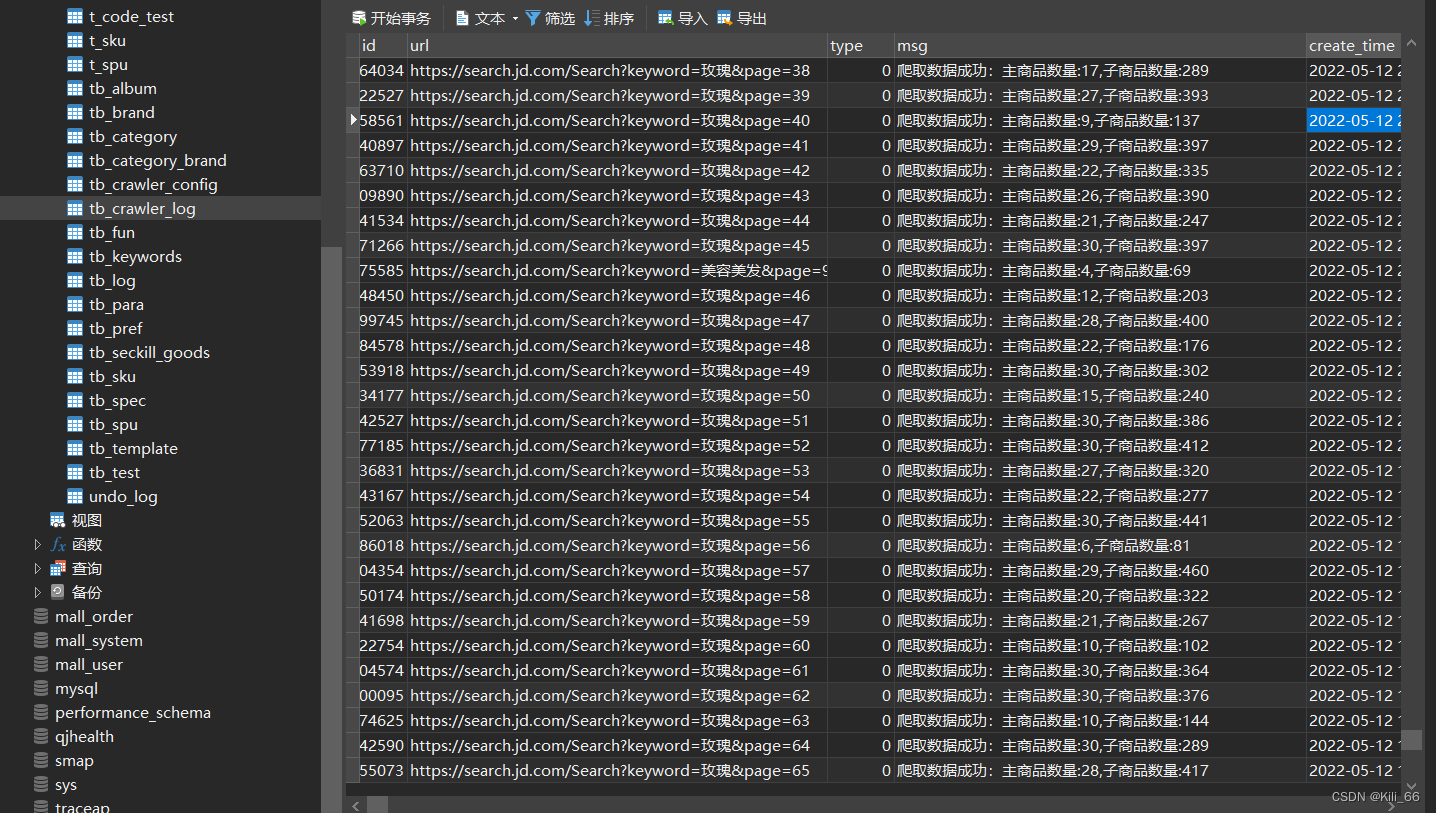
Task: Click the 备份 (Backup) icon in sidebar
Action: (x=56, y=592)
